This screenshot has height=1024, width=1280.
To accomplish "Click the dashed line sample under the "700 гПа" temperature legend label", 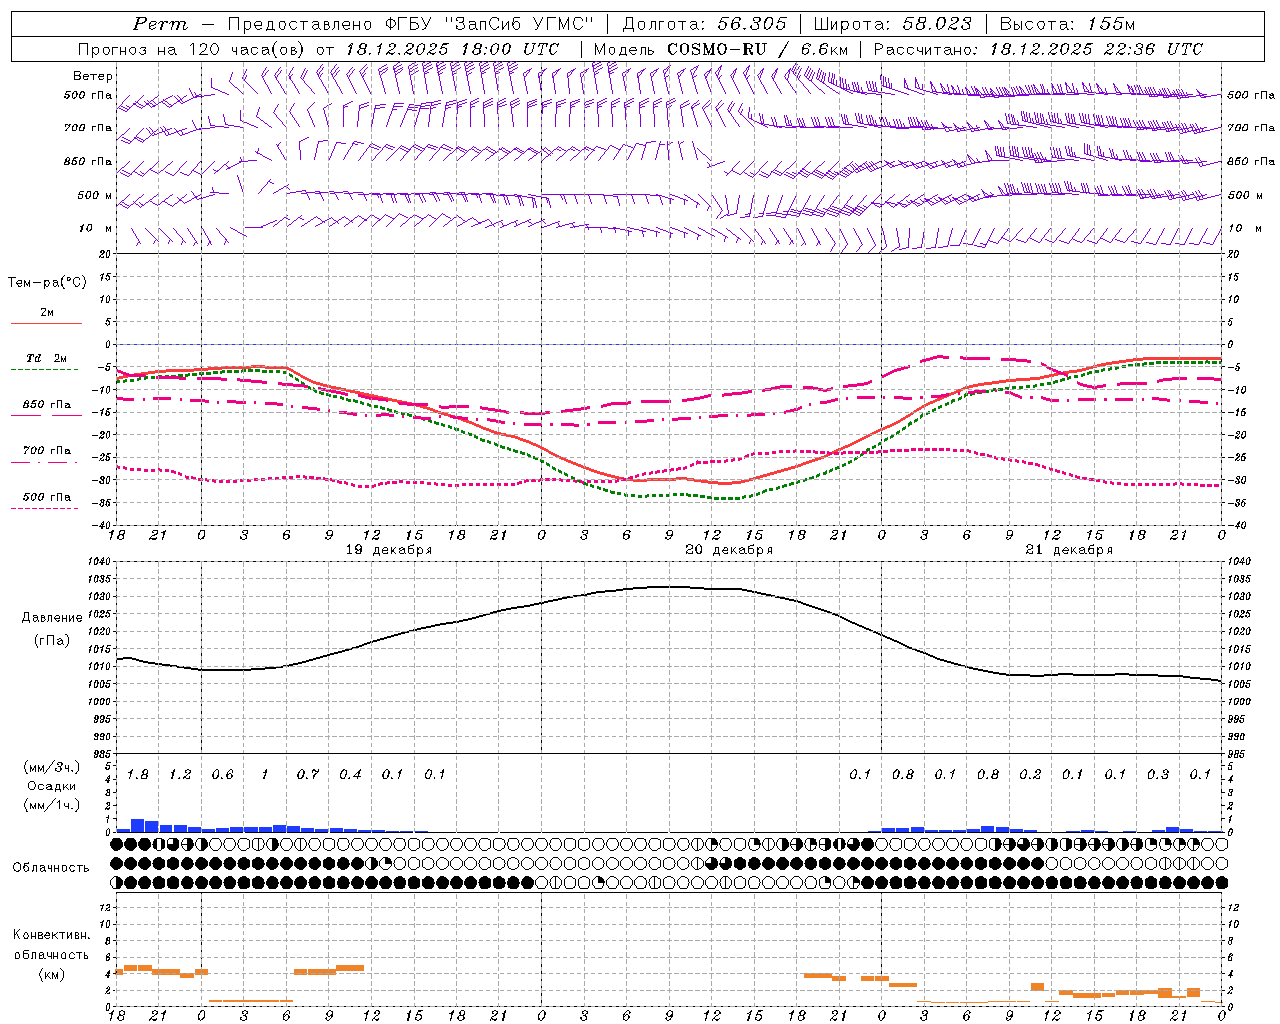I will tap(44, 462).
